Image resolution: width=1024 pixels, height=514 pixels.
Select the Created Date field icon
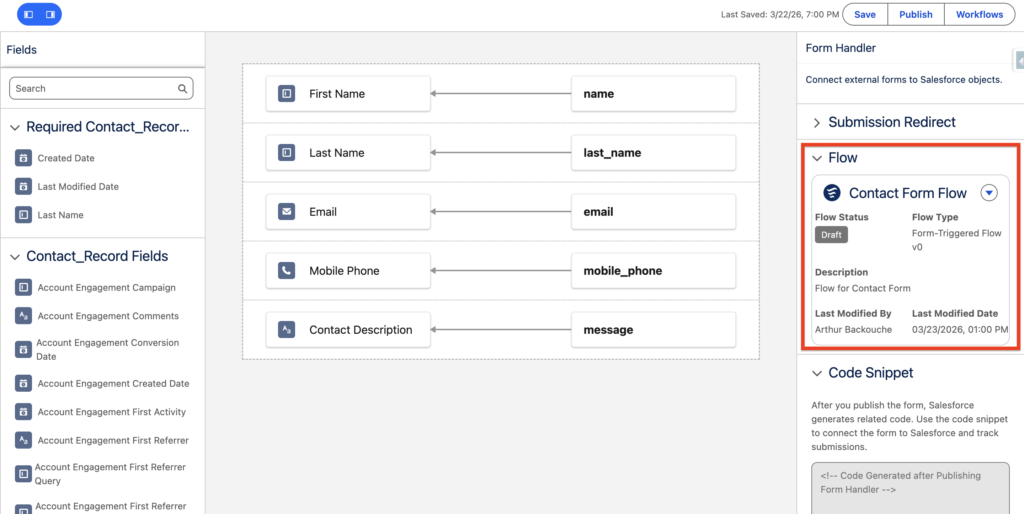click(x=23, y=158)
